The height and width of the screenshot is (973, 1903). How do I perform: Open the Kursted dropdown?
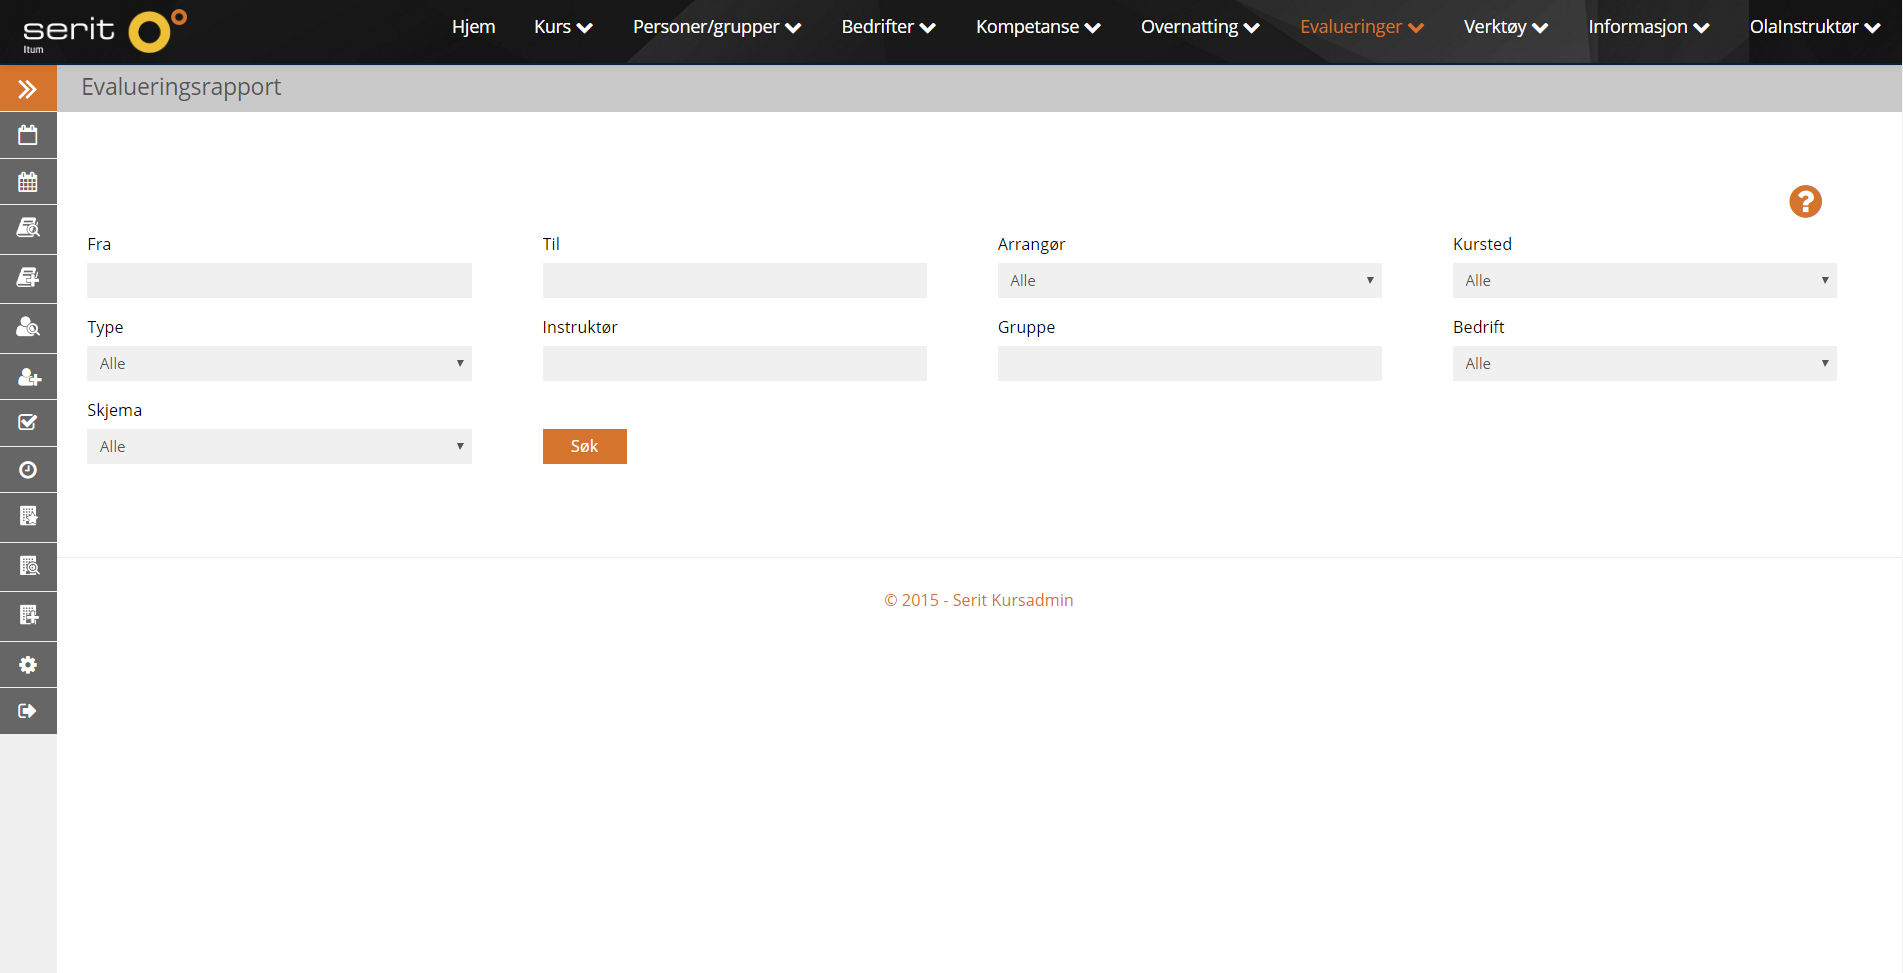tap(1644, 280)
